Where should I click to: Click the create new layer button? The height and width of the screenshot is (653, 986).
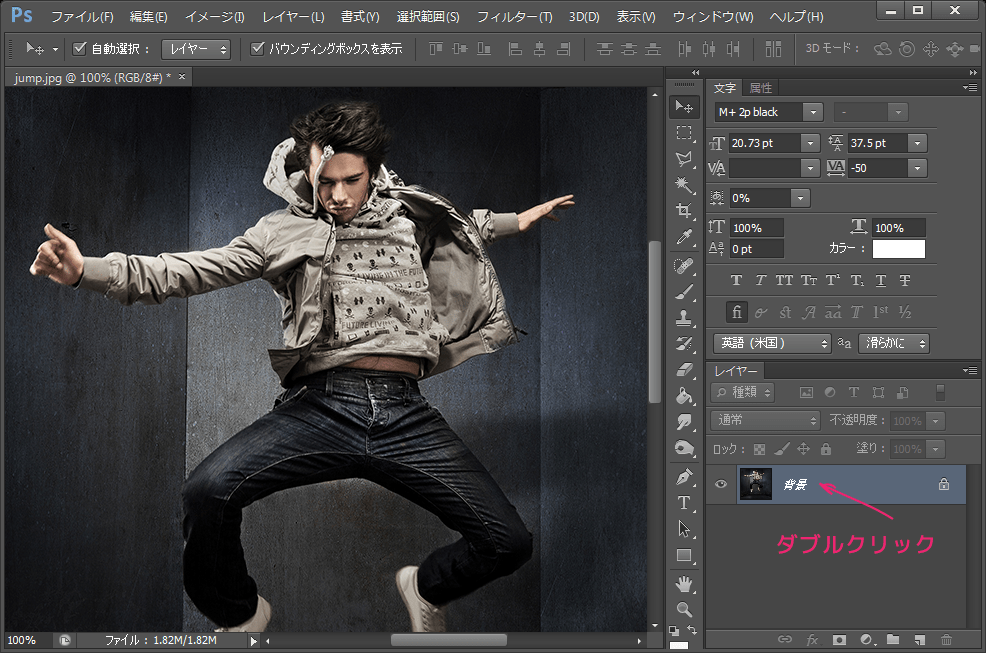click(x=919, y=639)
